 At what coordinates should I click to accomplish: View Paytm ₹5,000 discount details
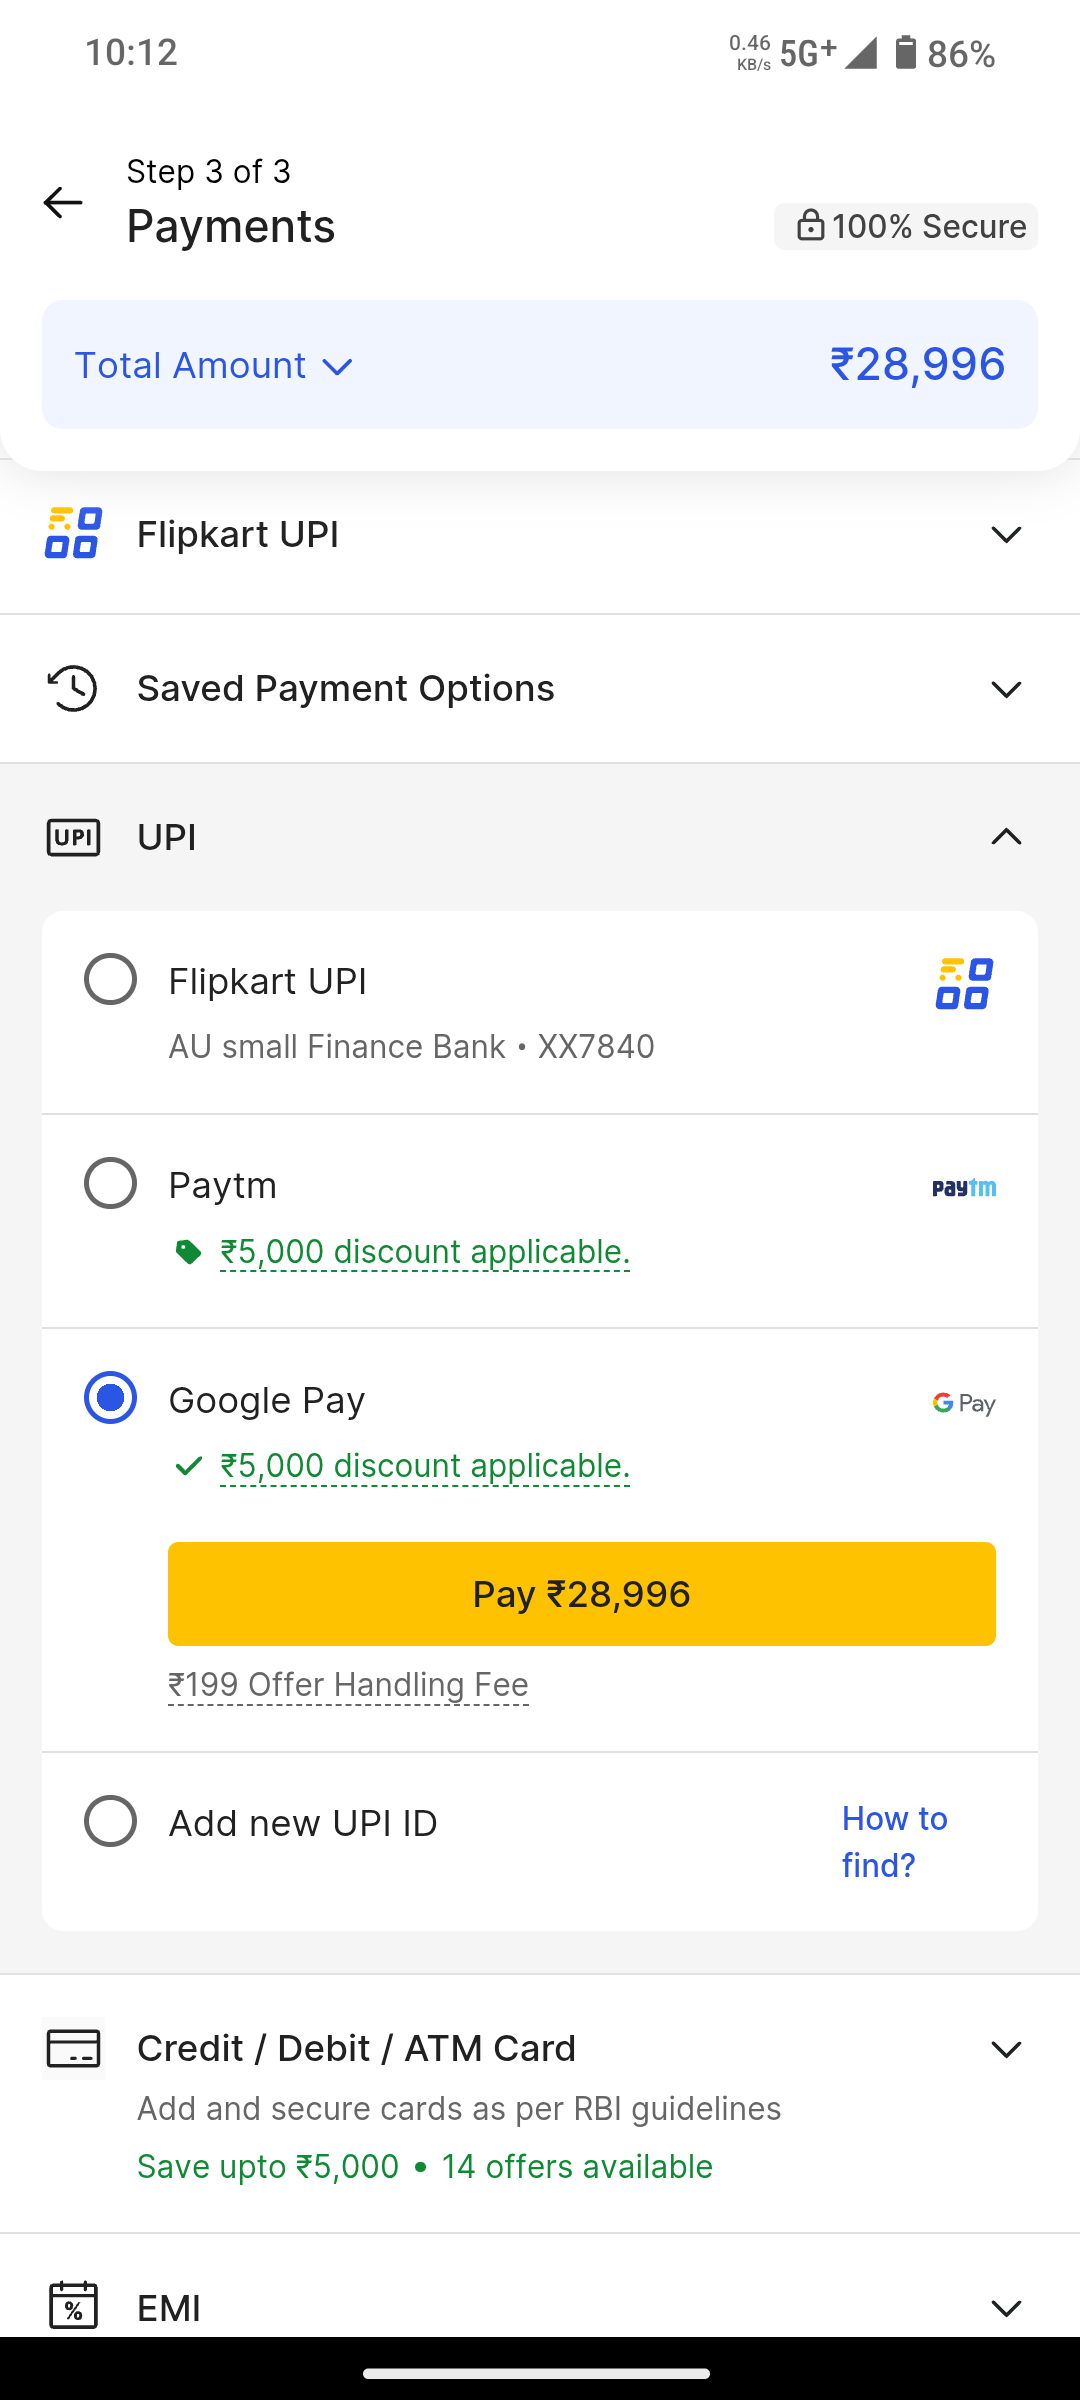coord(424,1252)
